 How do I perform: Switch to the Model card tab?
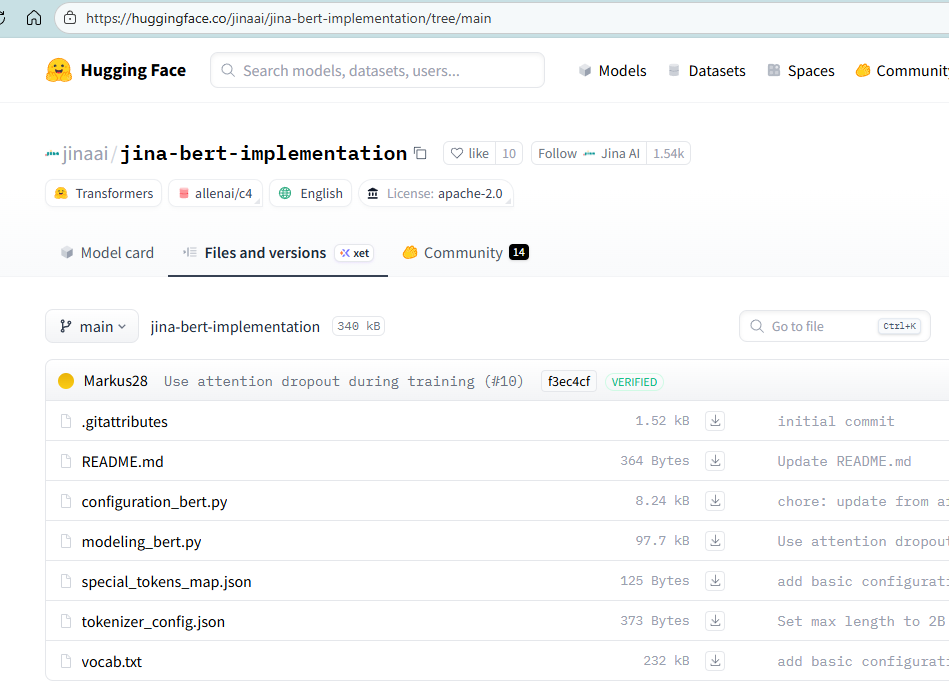107,252
